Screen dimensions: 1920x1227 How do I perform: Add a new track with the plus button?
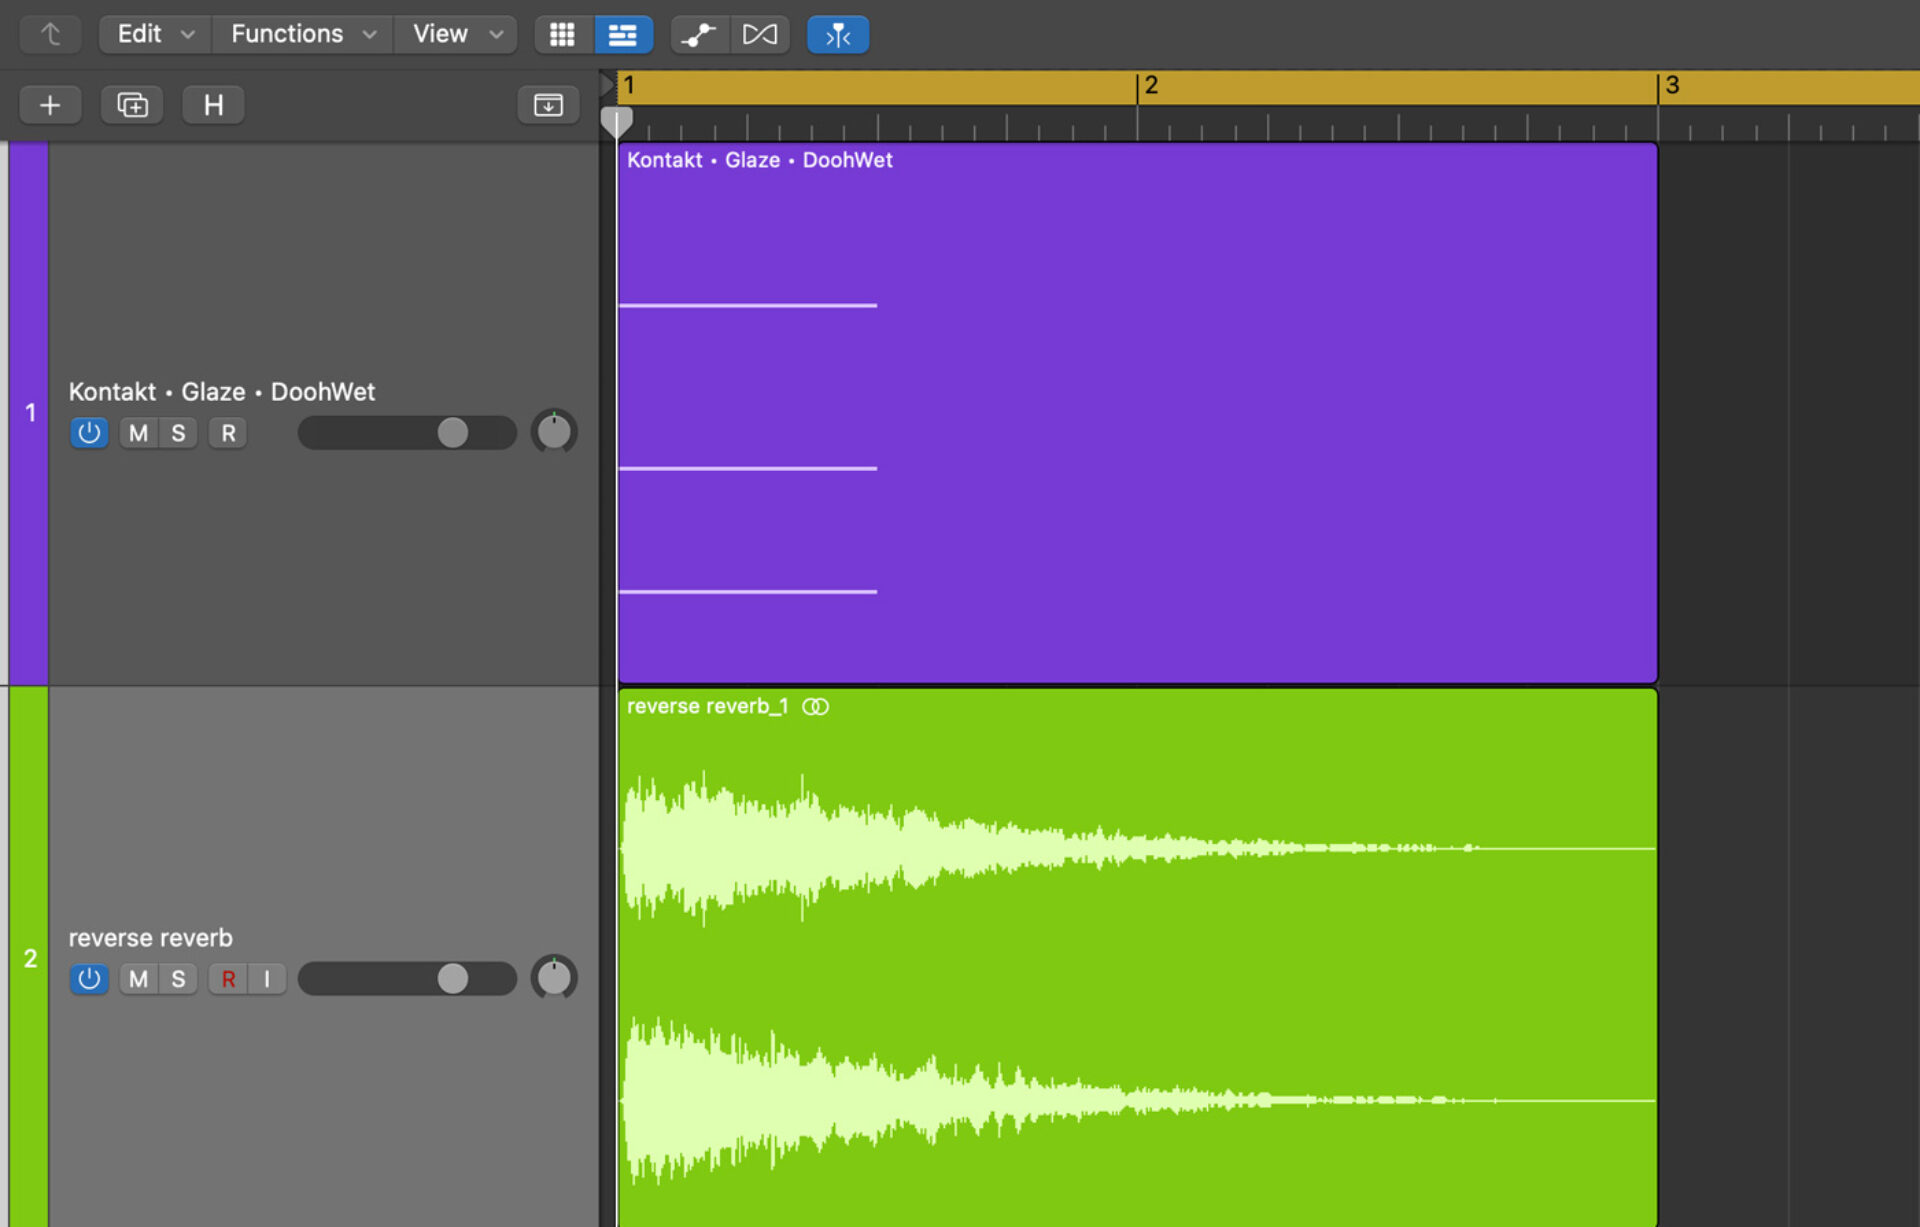(x=50, y=104)
